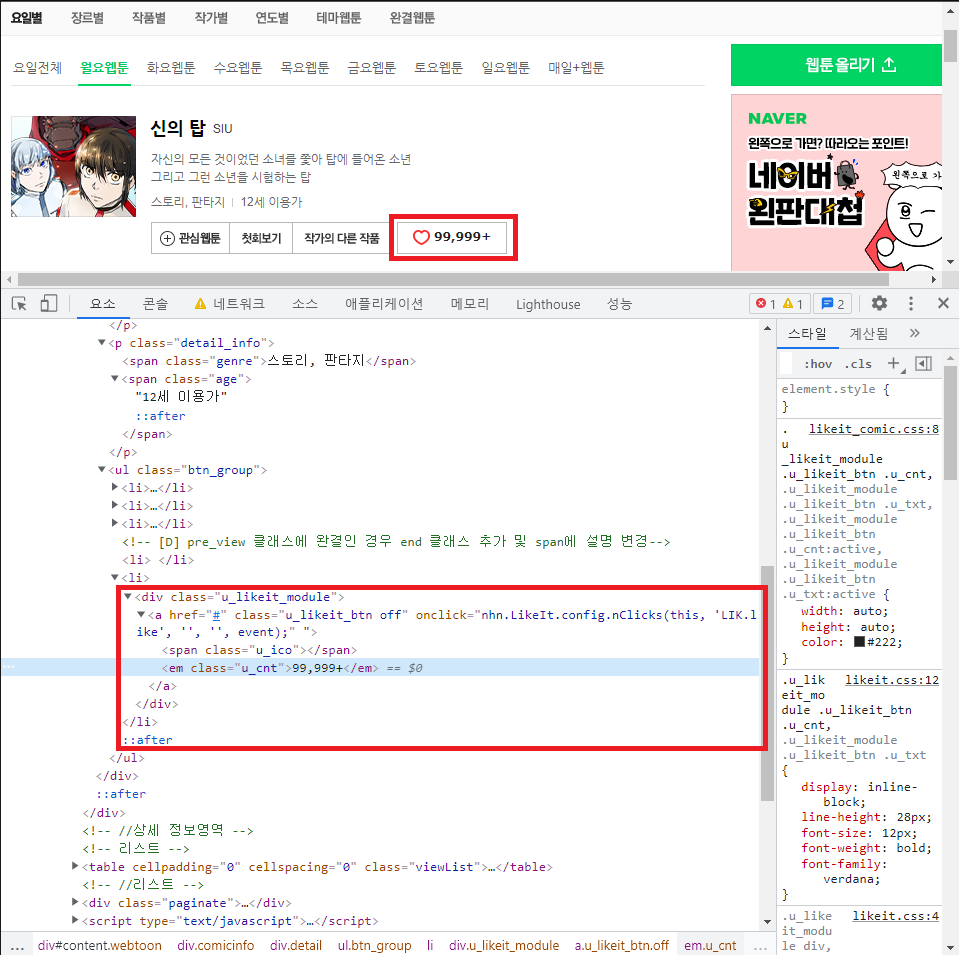
Task: Switch to 일요웹툰 tab
Action: [506, 67]
